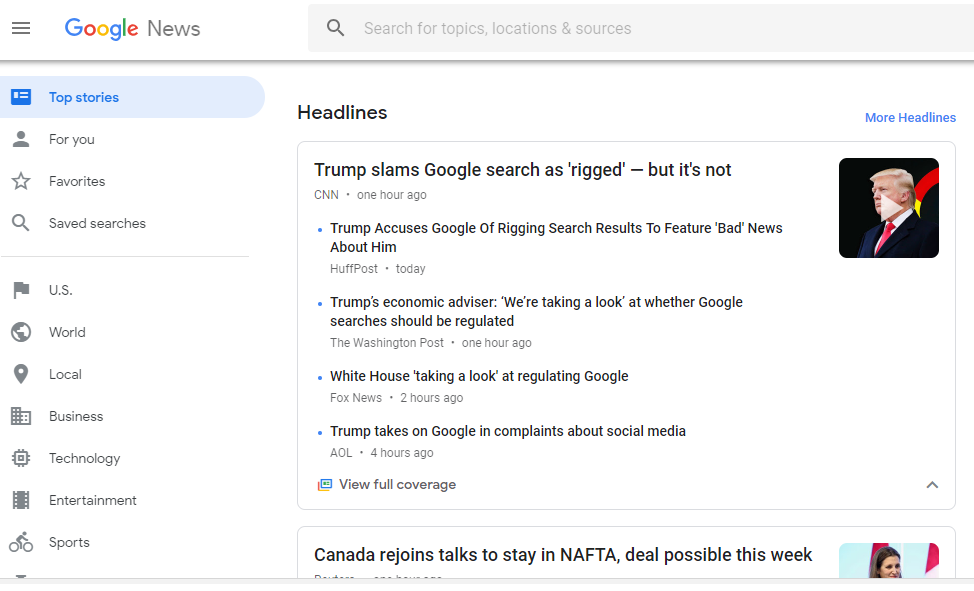Image resolution: width=974 pixels, height=591 pixels.
Task: Click the Google News logo
Action: (x=132, y=29)
